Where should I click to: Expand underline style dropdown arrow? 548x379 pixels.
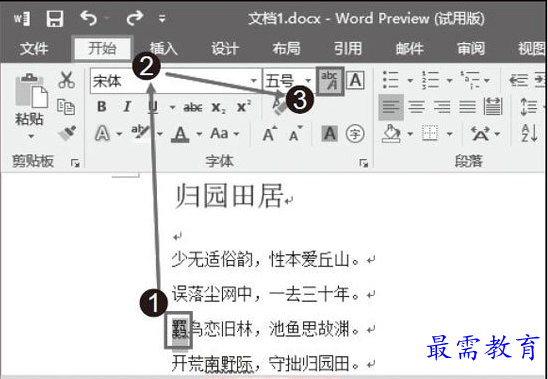coord(172,107)
